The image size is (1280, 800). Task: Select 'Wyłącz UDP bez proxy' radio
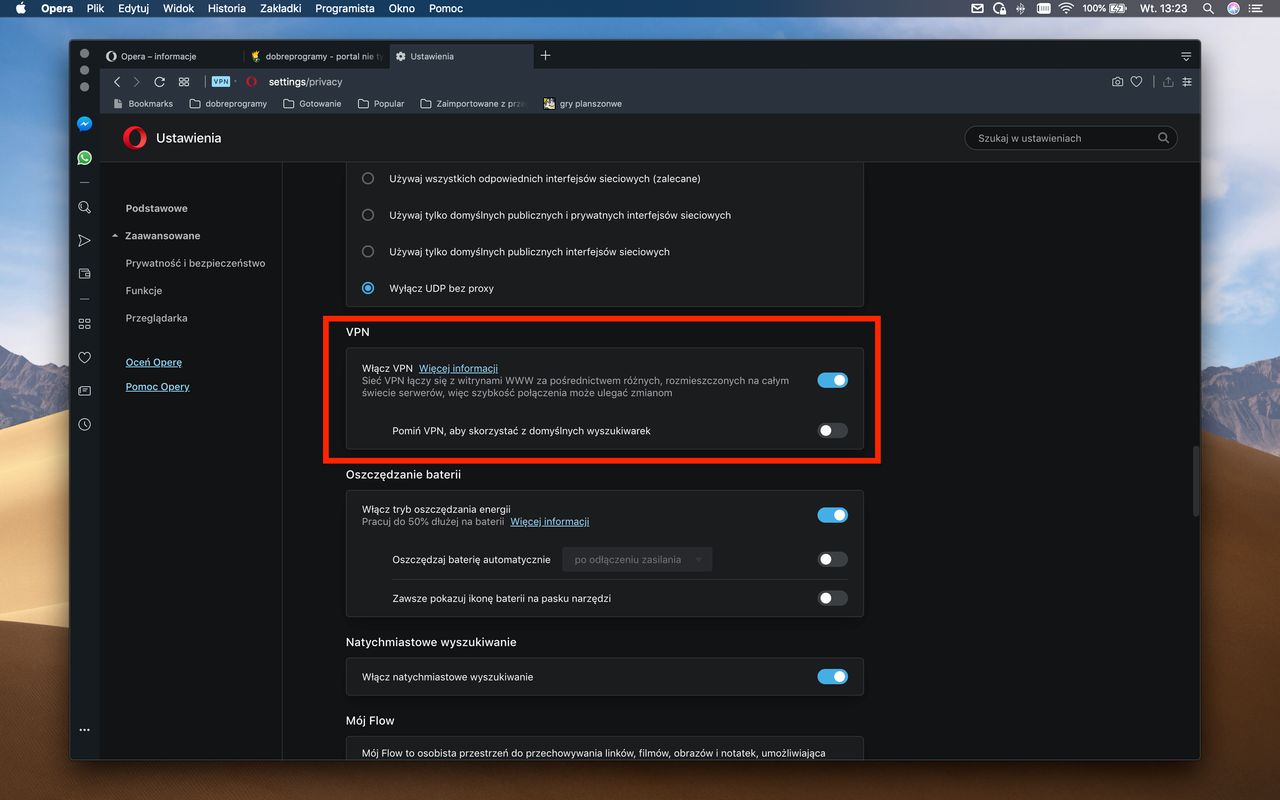click(x=368, y=288)
